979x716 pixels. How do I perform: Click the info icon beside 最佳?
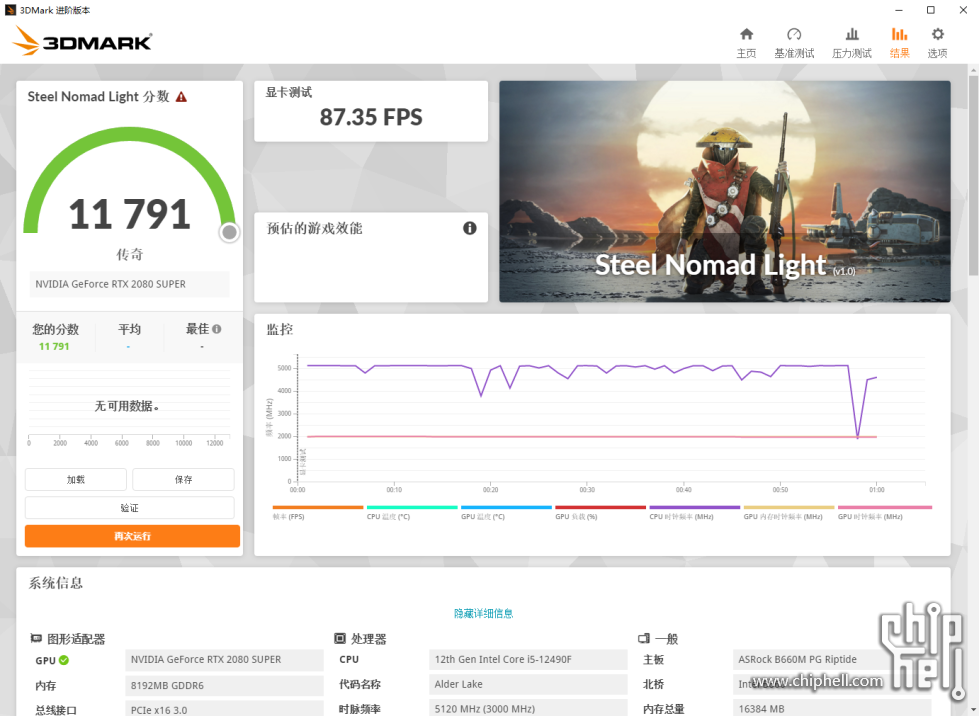[x=217, y=329]
